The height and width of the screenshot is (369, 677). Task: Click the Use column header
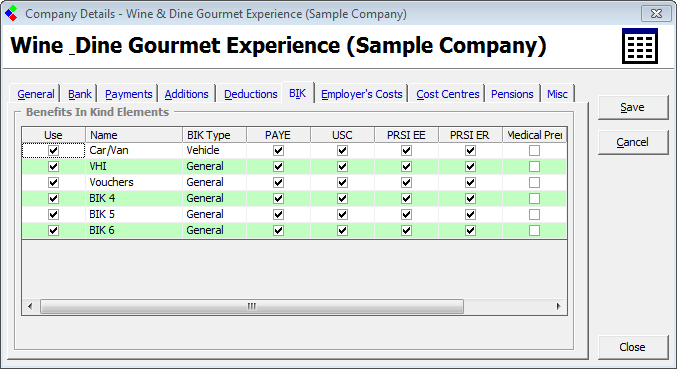click(x=54, y=135)
